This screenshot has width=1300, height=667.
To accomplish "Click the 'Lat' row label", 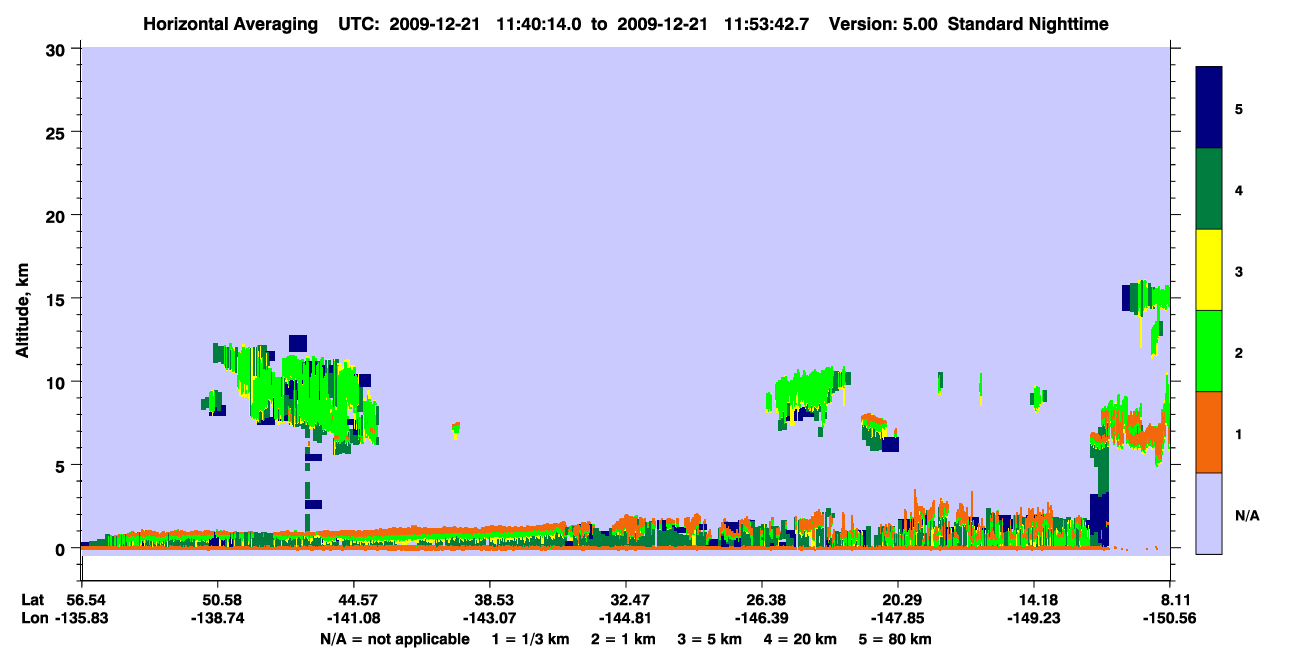I will (31, 600).
